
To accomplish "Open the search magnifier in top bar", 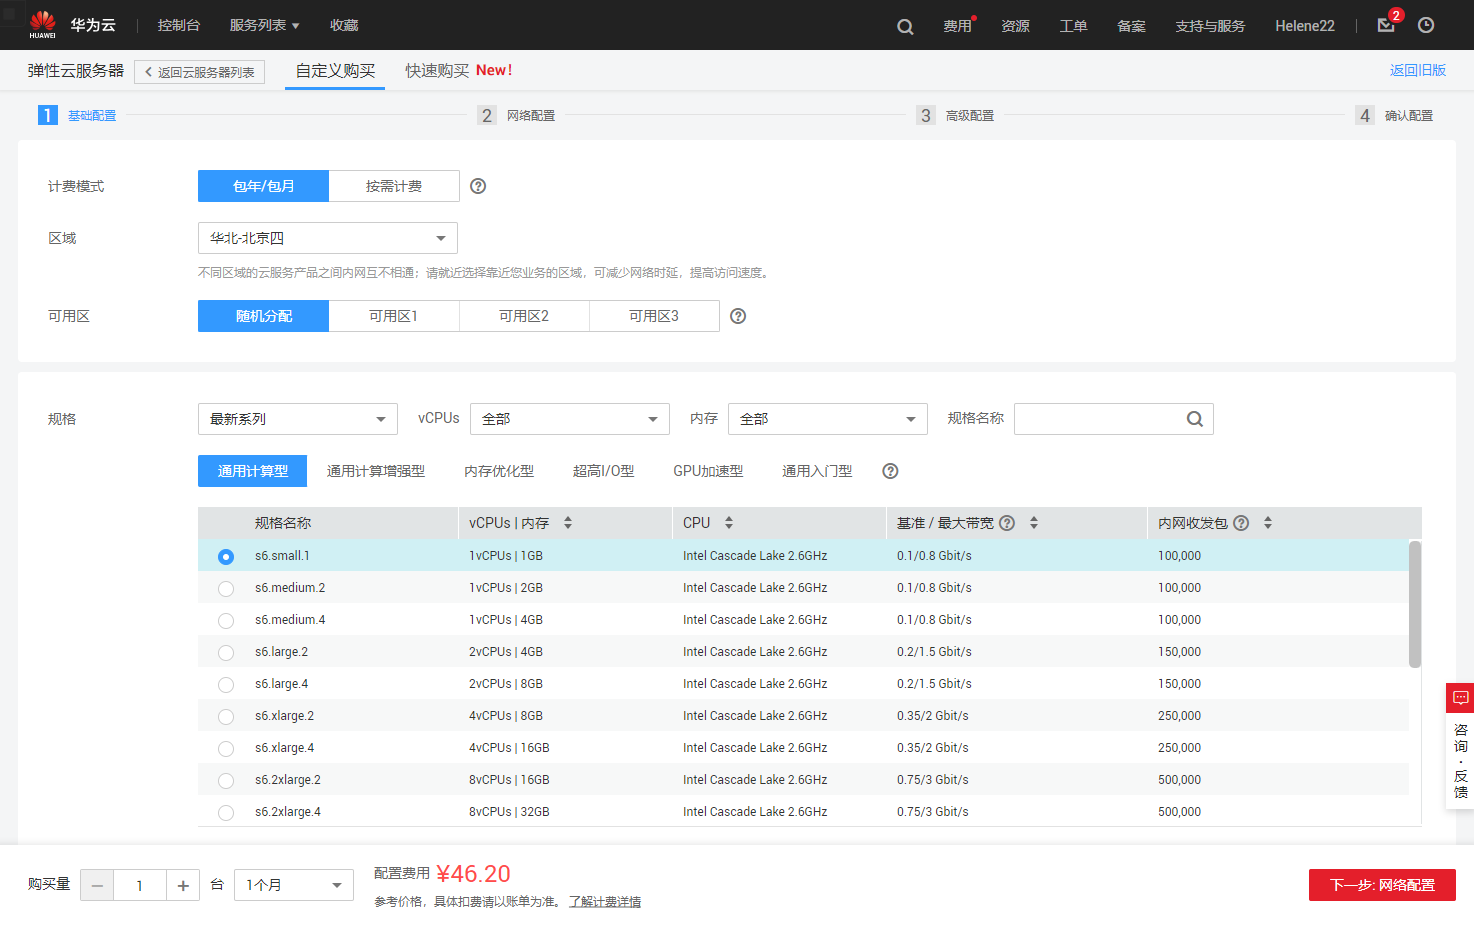I will [905, 27].
